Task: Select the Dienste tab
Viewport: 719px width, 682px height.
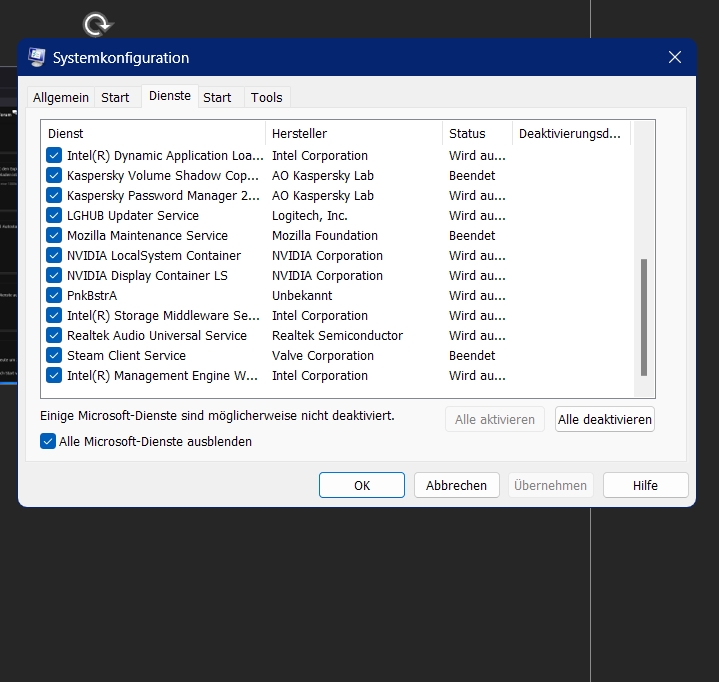Action: tap(170, 95)
